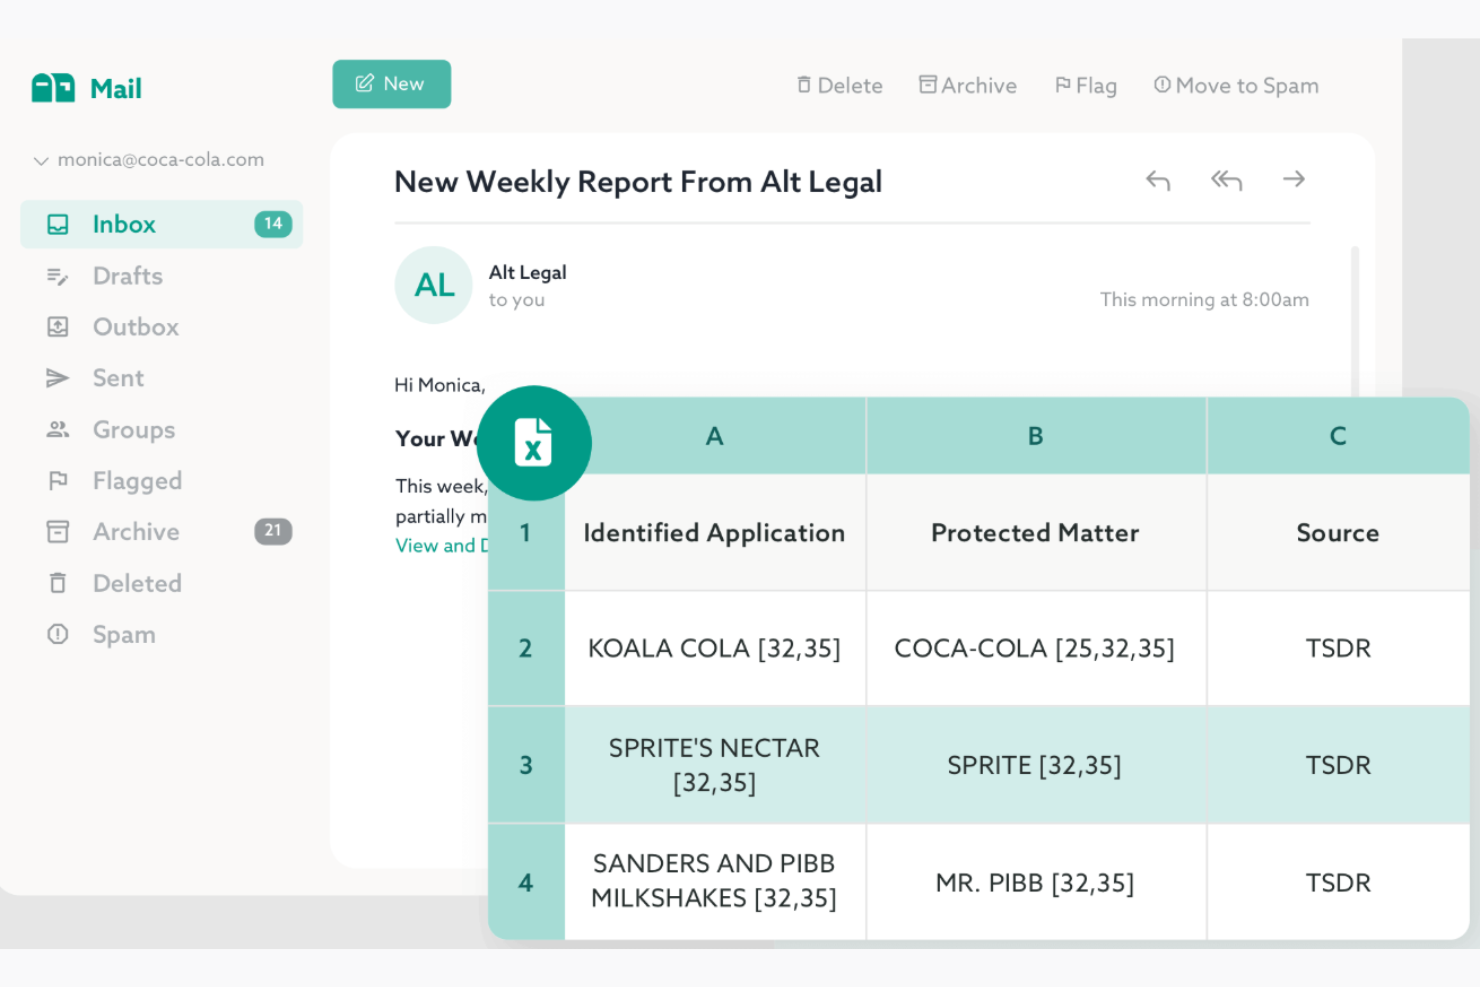The image size is (1480, 987).
Task: Select row 2 header in spreadsheet
Action: (526, 649)
